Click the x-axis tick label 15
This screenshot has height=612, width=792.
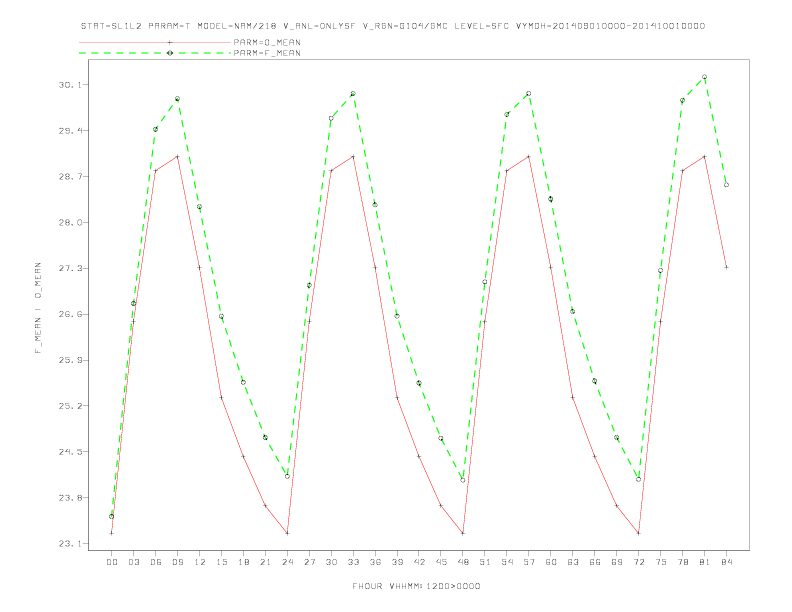tap(221, 562)
